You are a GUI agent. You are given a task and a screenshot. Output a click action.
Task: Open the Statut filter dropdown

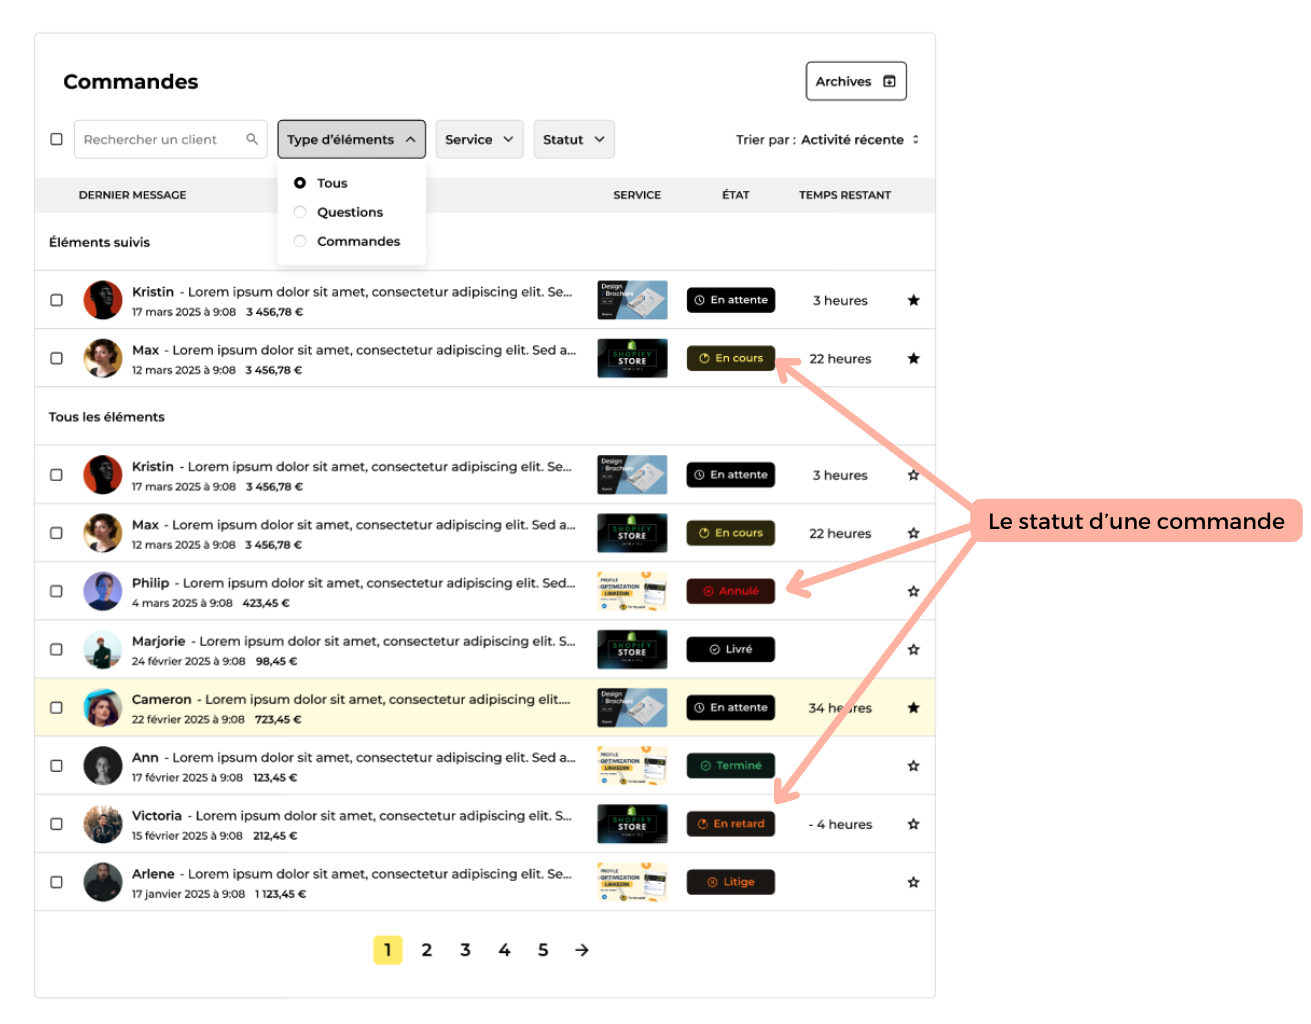(573, 139)
